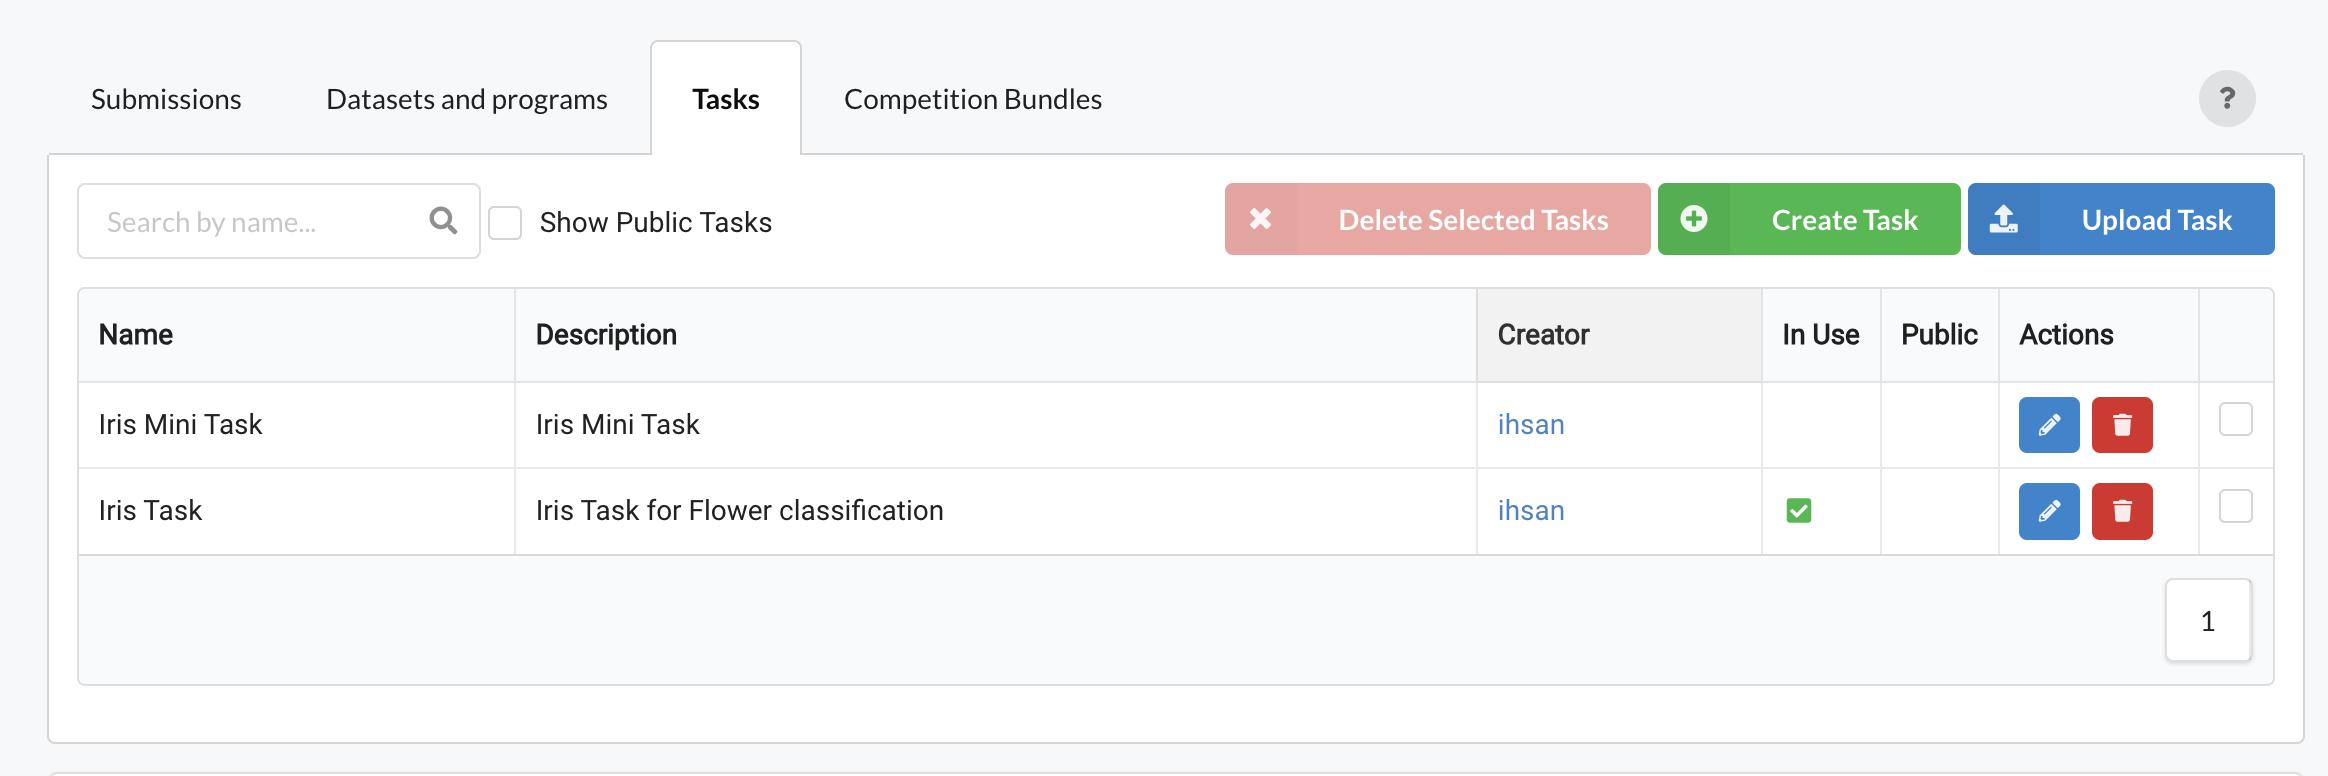The image size is (2328, 776).
Task: Click the upload icon on Upload Task
Action: 2004,219
